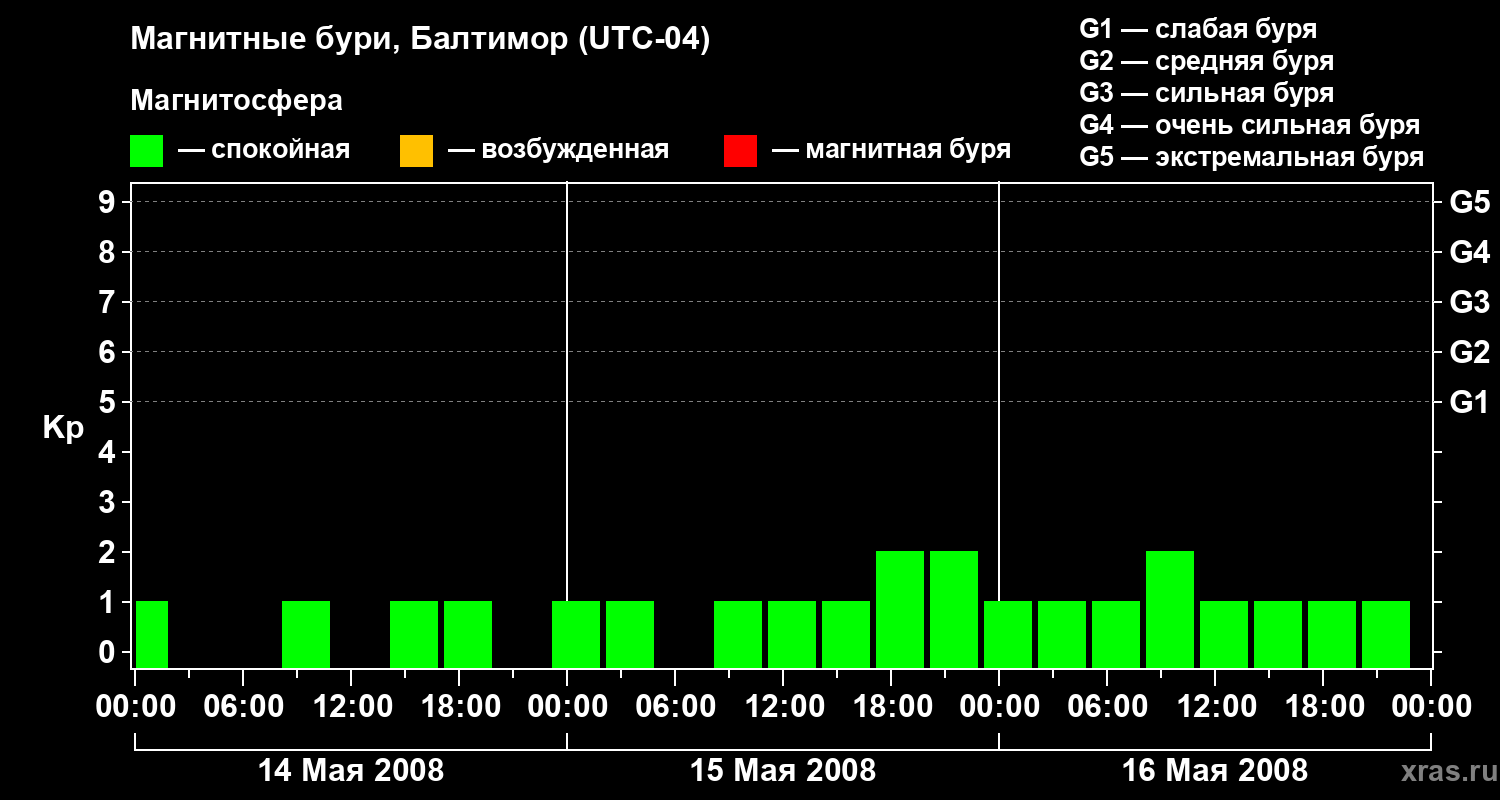Click the '— возбужденная' legend text
Screen dimensions: 1500x800
coord(558,150)
